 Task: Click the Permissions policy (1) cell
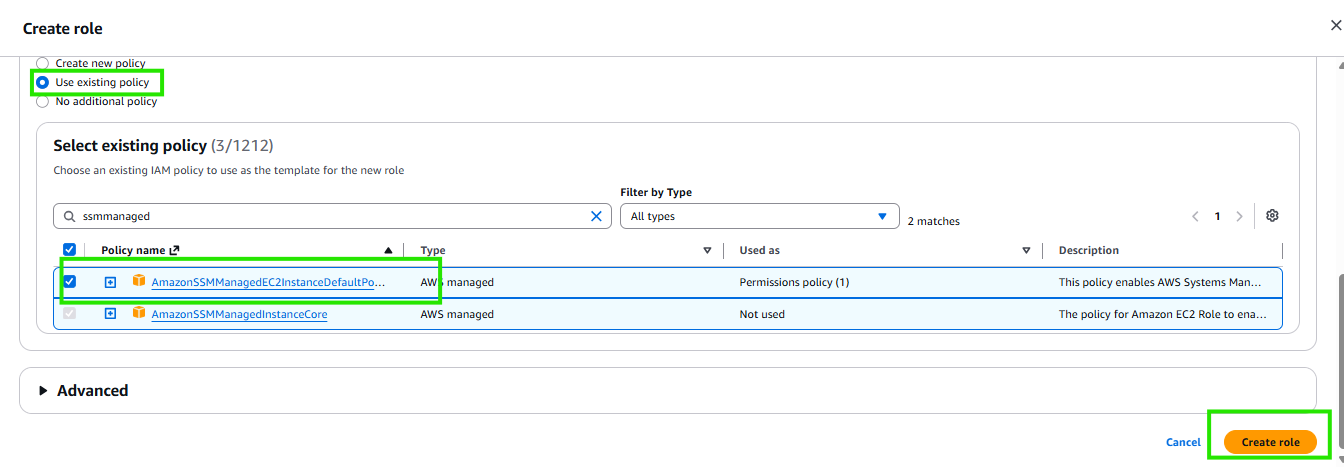point(794,282)
